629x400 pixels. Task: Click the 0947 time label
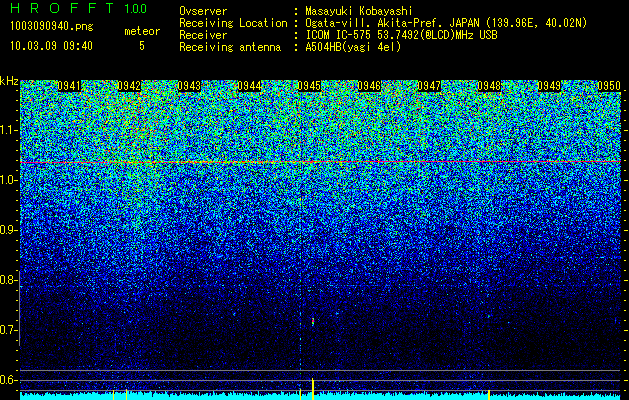point(429,86)
